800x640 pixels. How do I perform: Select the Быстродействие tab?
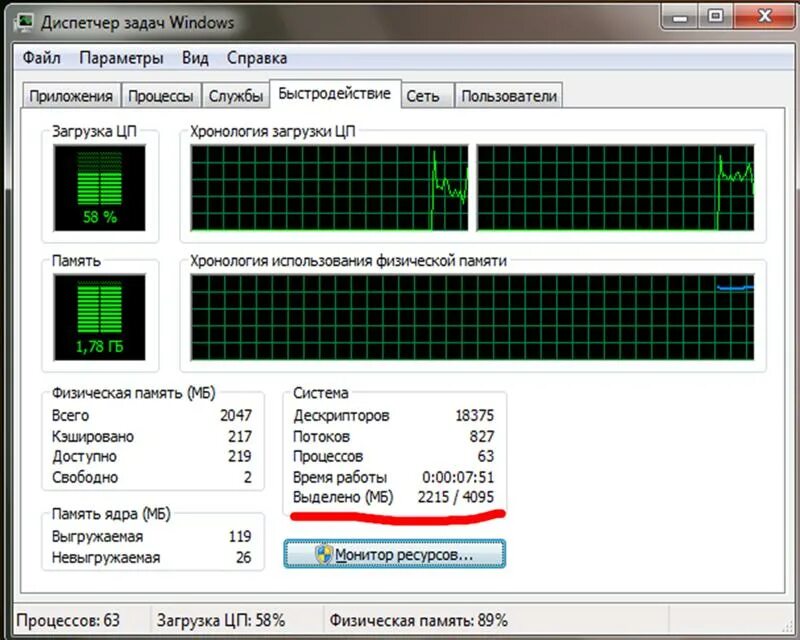coord(335,93)
